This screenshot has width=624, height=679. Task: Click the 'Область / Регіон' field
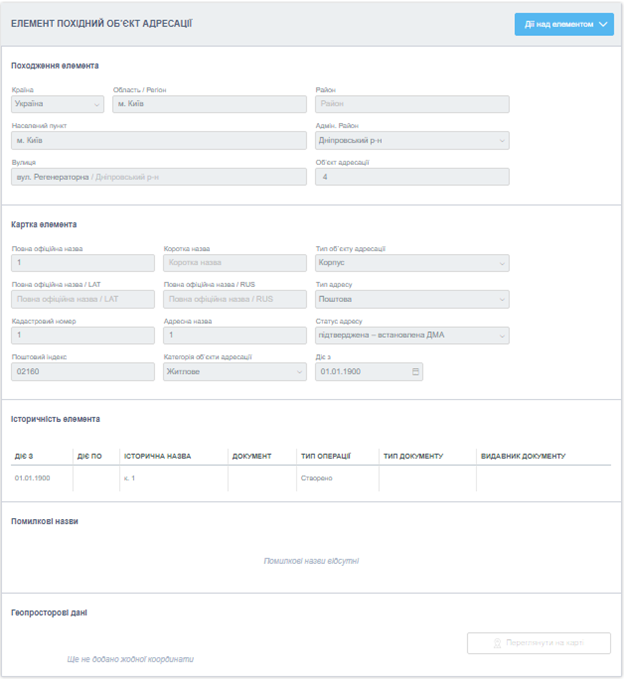pos(209,104)
